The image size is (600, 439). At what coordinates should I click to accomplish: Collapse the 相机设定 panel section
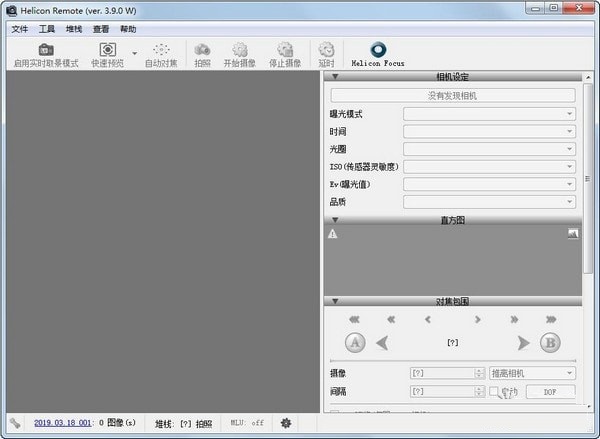pos(335,76)
